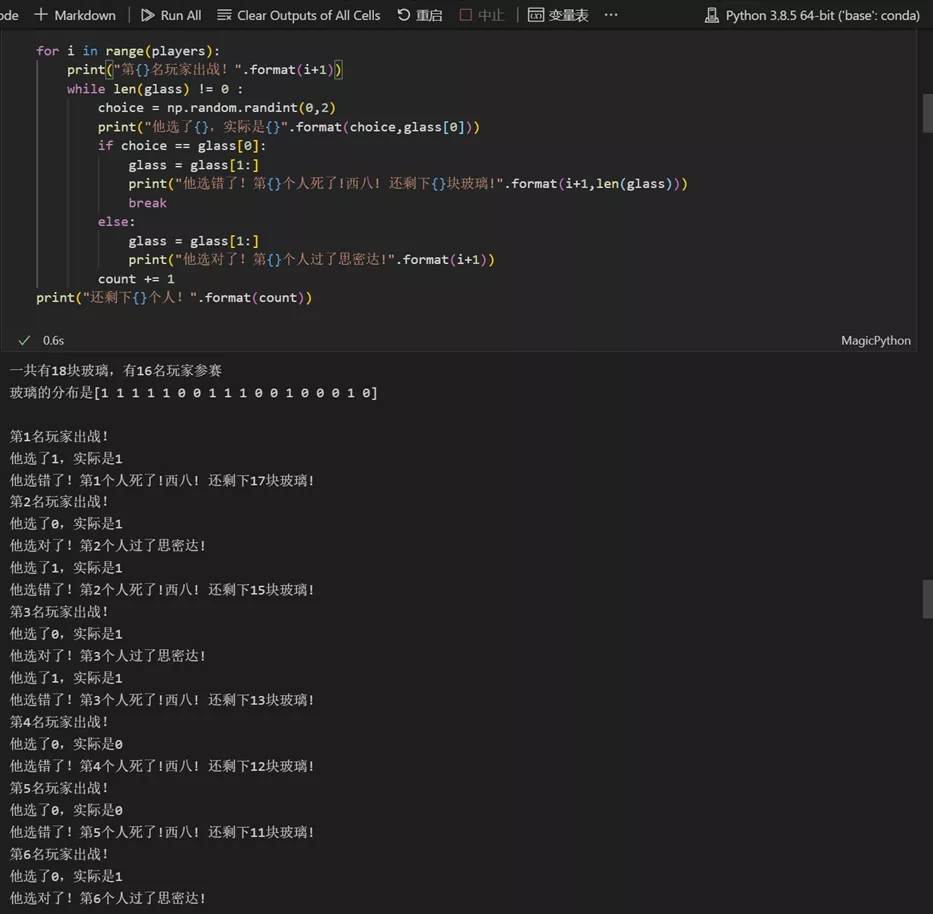This screenshot has width=933, height=914.
Task: Restart the kernel with 重启
Action: [x=419, y=15]
